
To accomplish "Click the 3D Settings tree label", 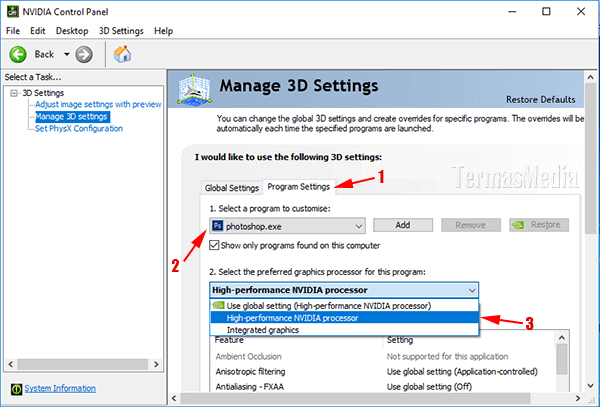I will click(x=43, y=93).
